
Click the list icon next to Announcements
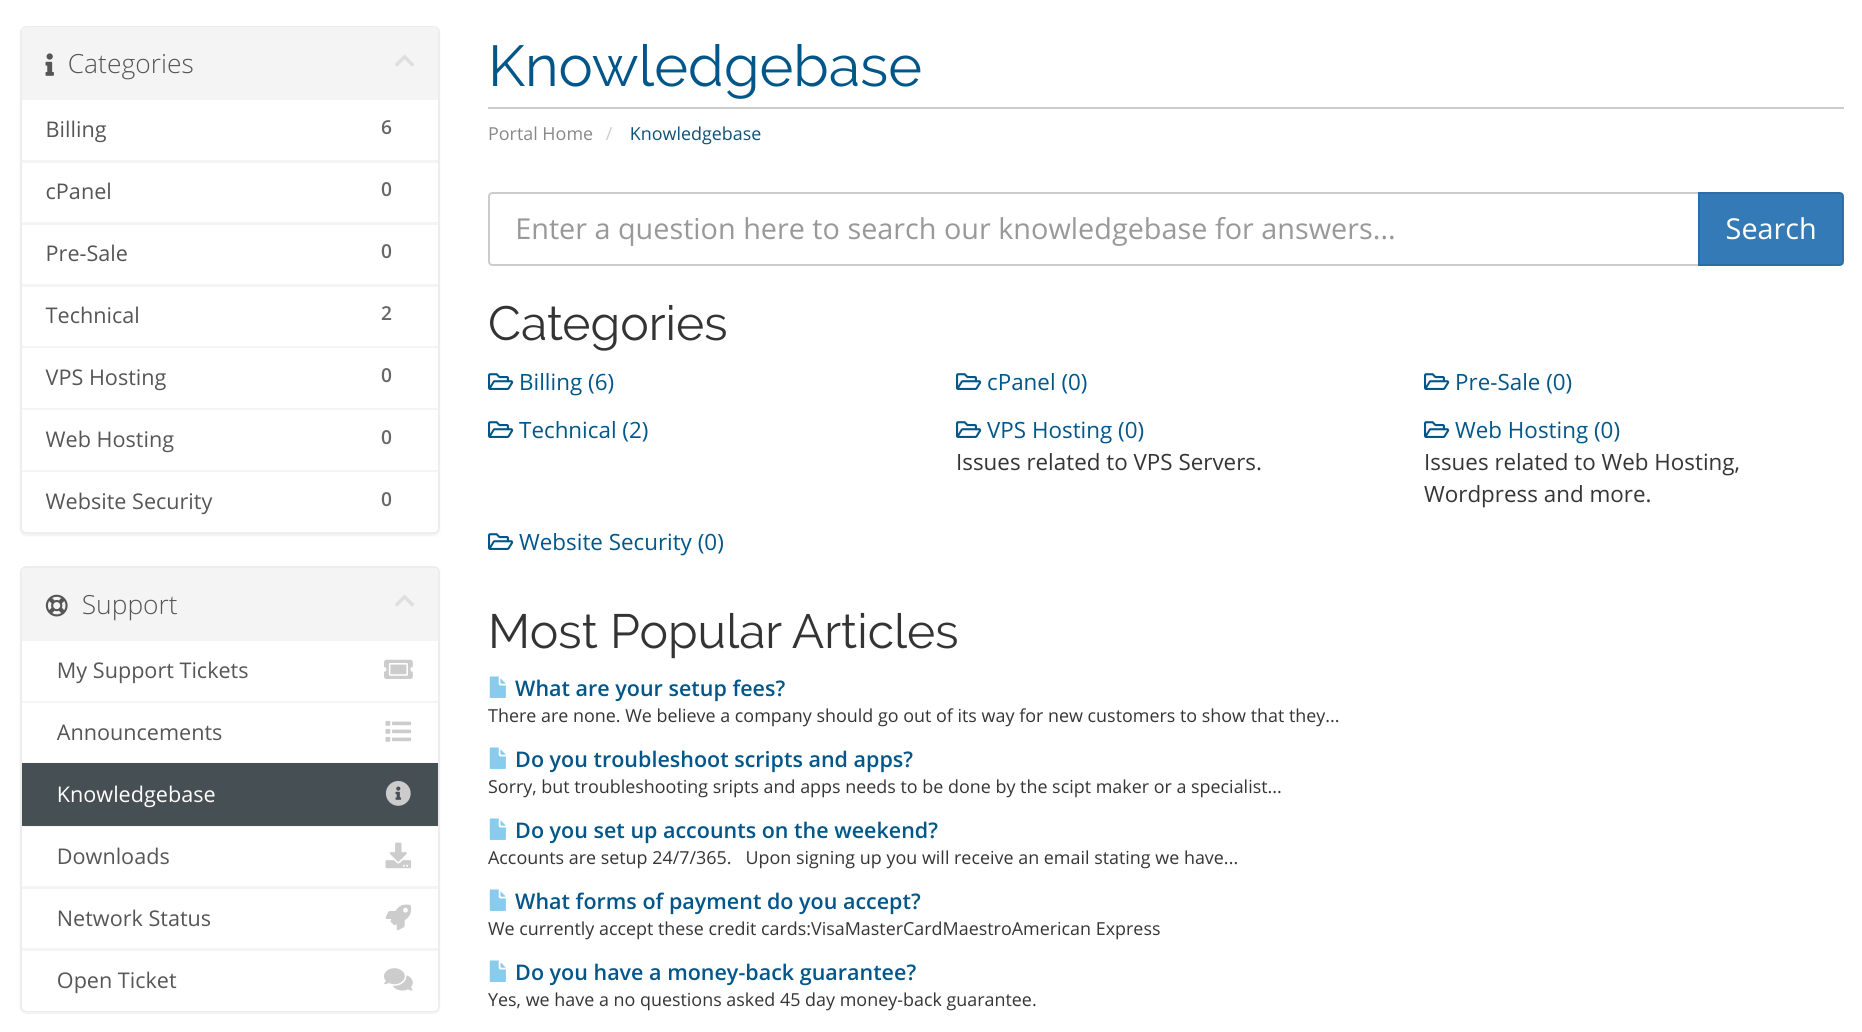[x=398, y=732]
